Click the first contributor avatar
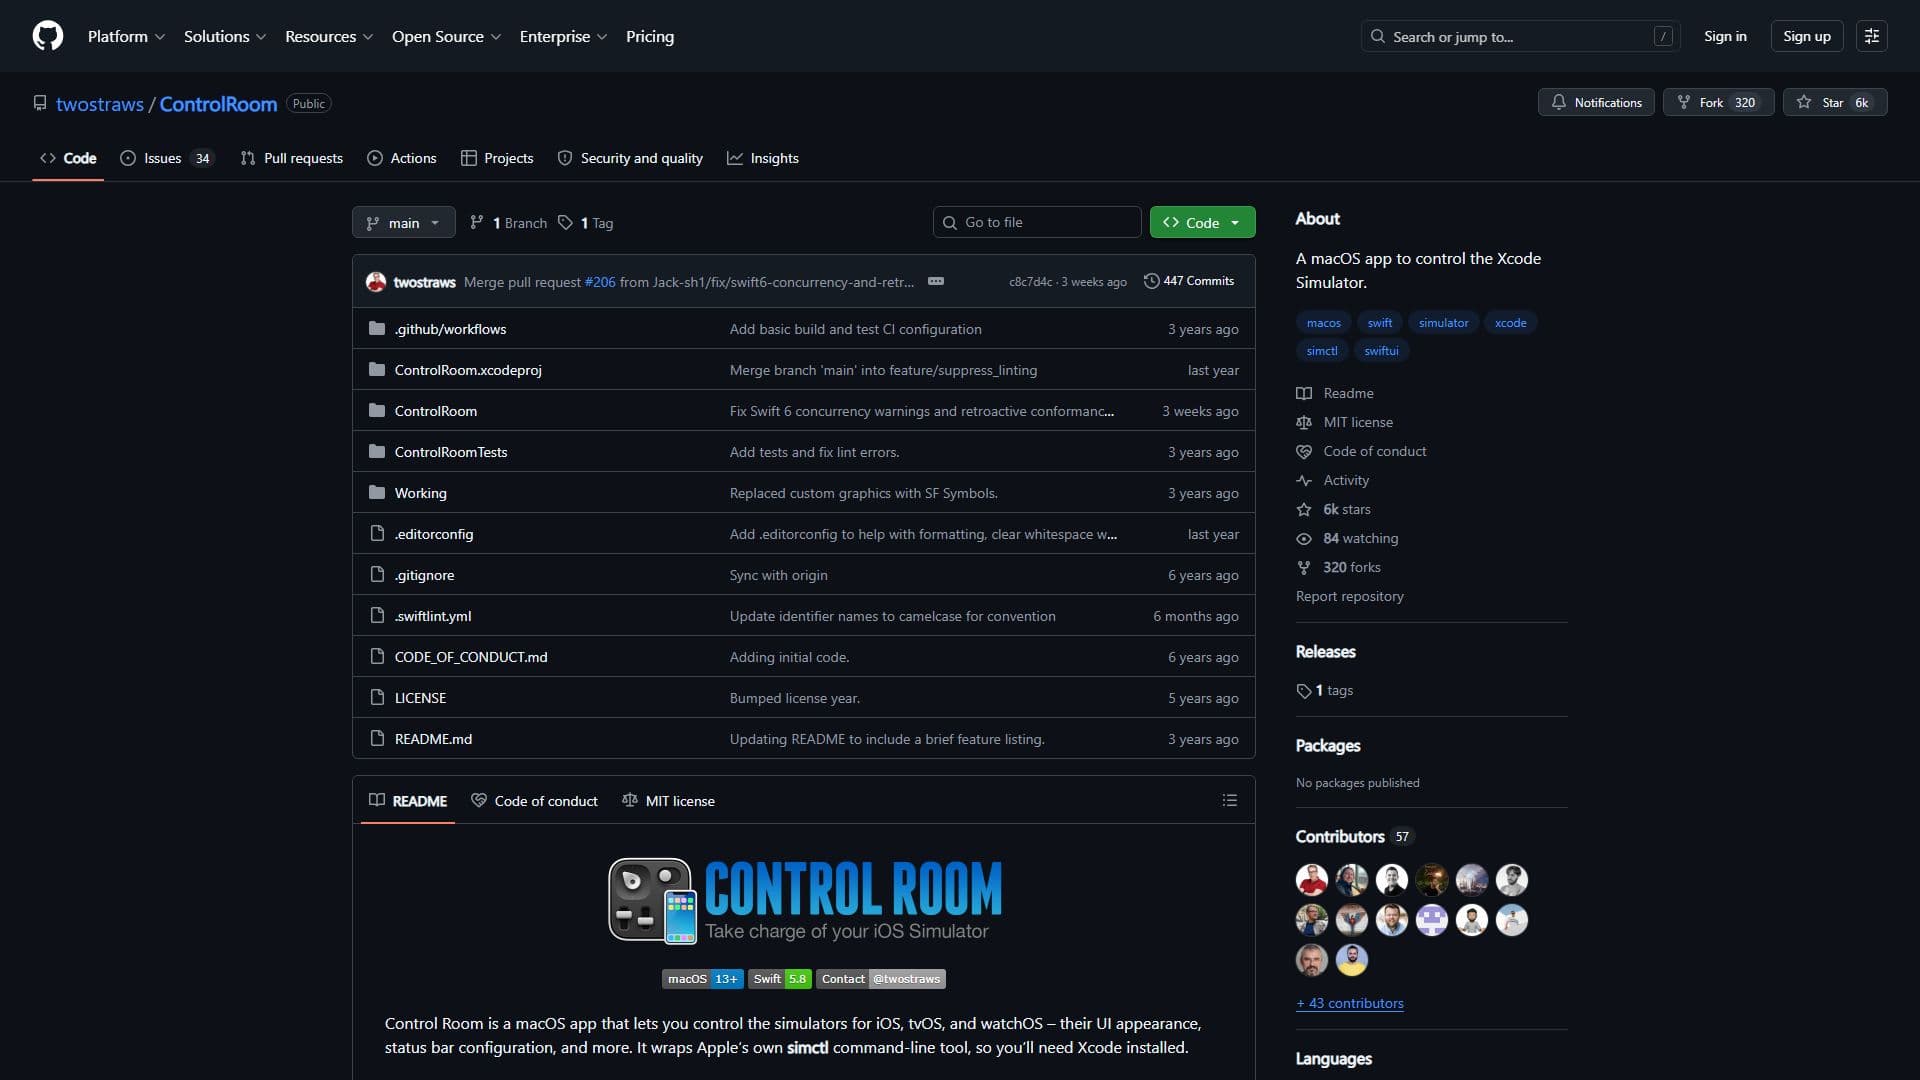Viewport: 1920px width, 1080px height. 1311,879
